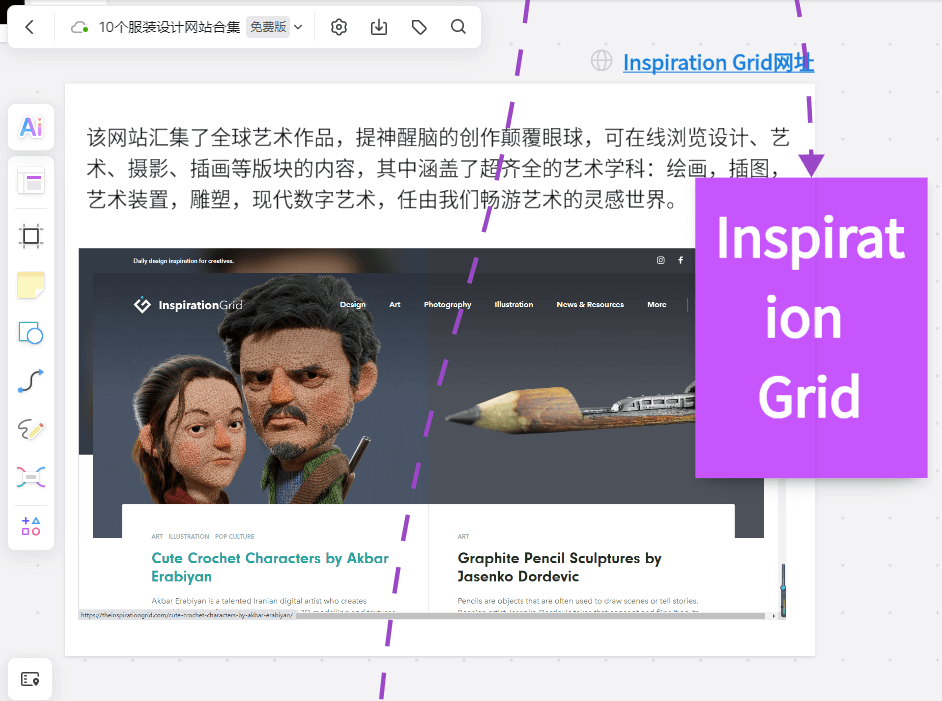Click the tag label icon
Image resolution: width=942 pixels, height=701 pixels.
(419, 27)
